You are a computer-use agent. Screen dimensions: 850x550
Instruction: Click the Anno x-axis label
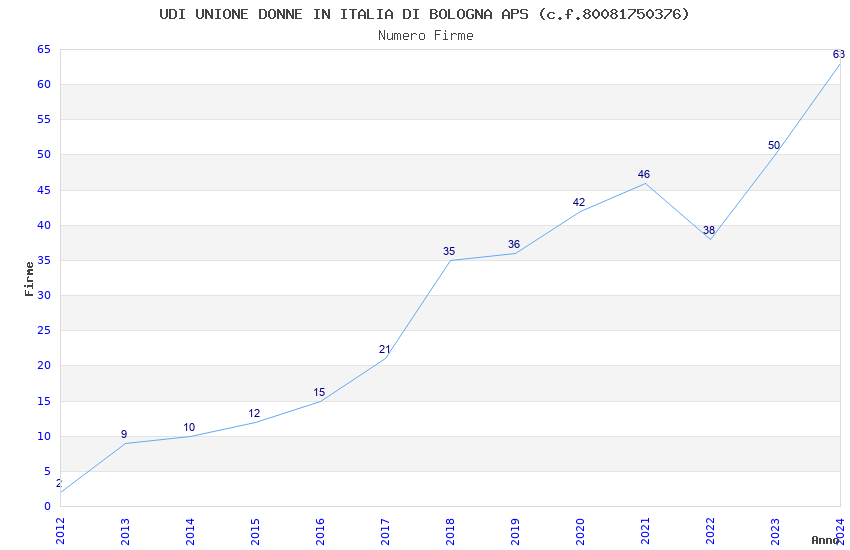click(x=825, y=540)
